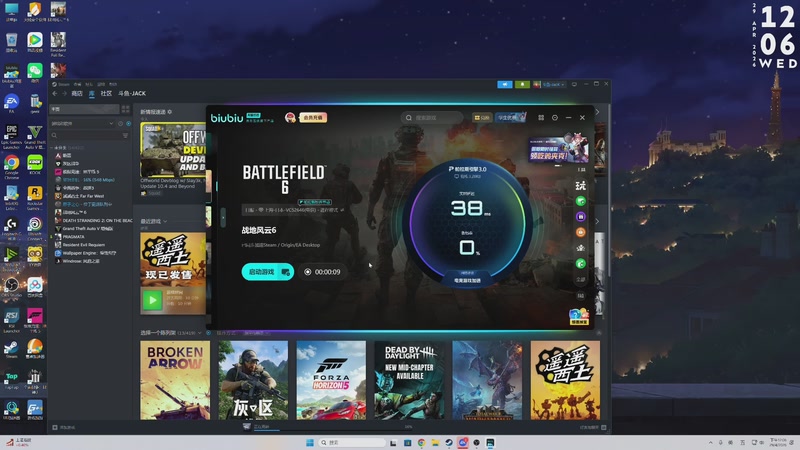Click the taskbar search box
Screen dimensions: 800x450
(352, 442)
